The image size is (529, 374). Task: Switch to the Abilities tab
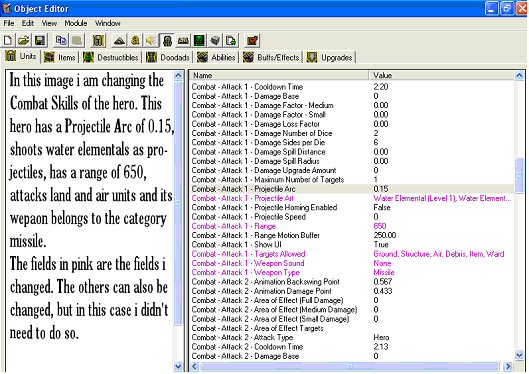[x=216, y=58]
